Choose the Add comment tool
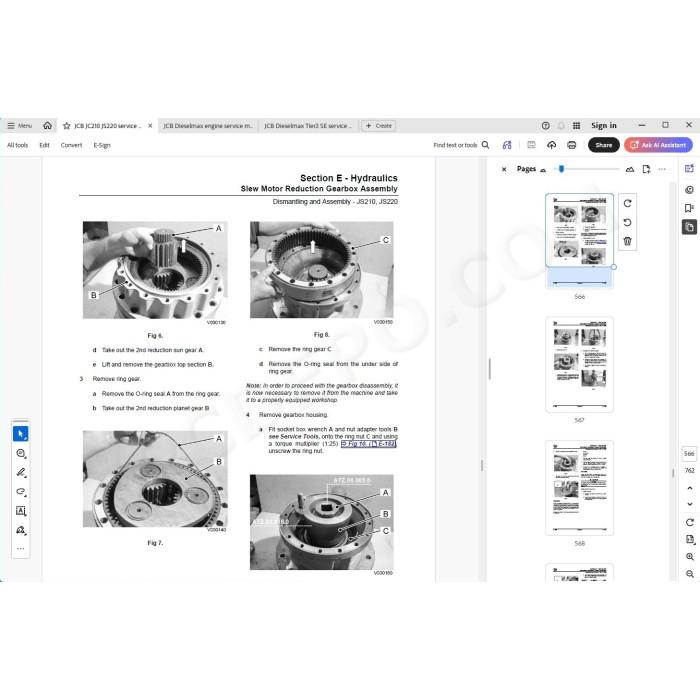 pos(21,453)
